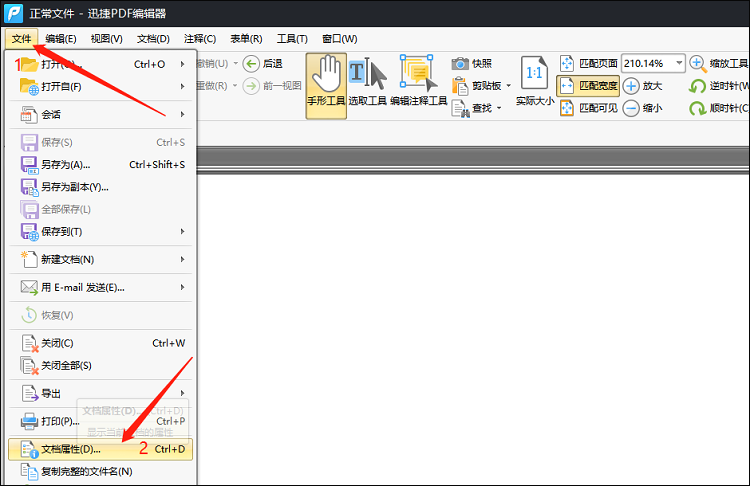Expand the 打开自(F) submenu arrow
The image size is (750, 486).
point(182,87)
